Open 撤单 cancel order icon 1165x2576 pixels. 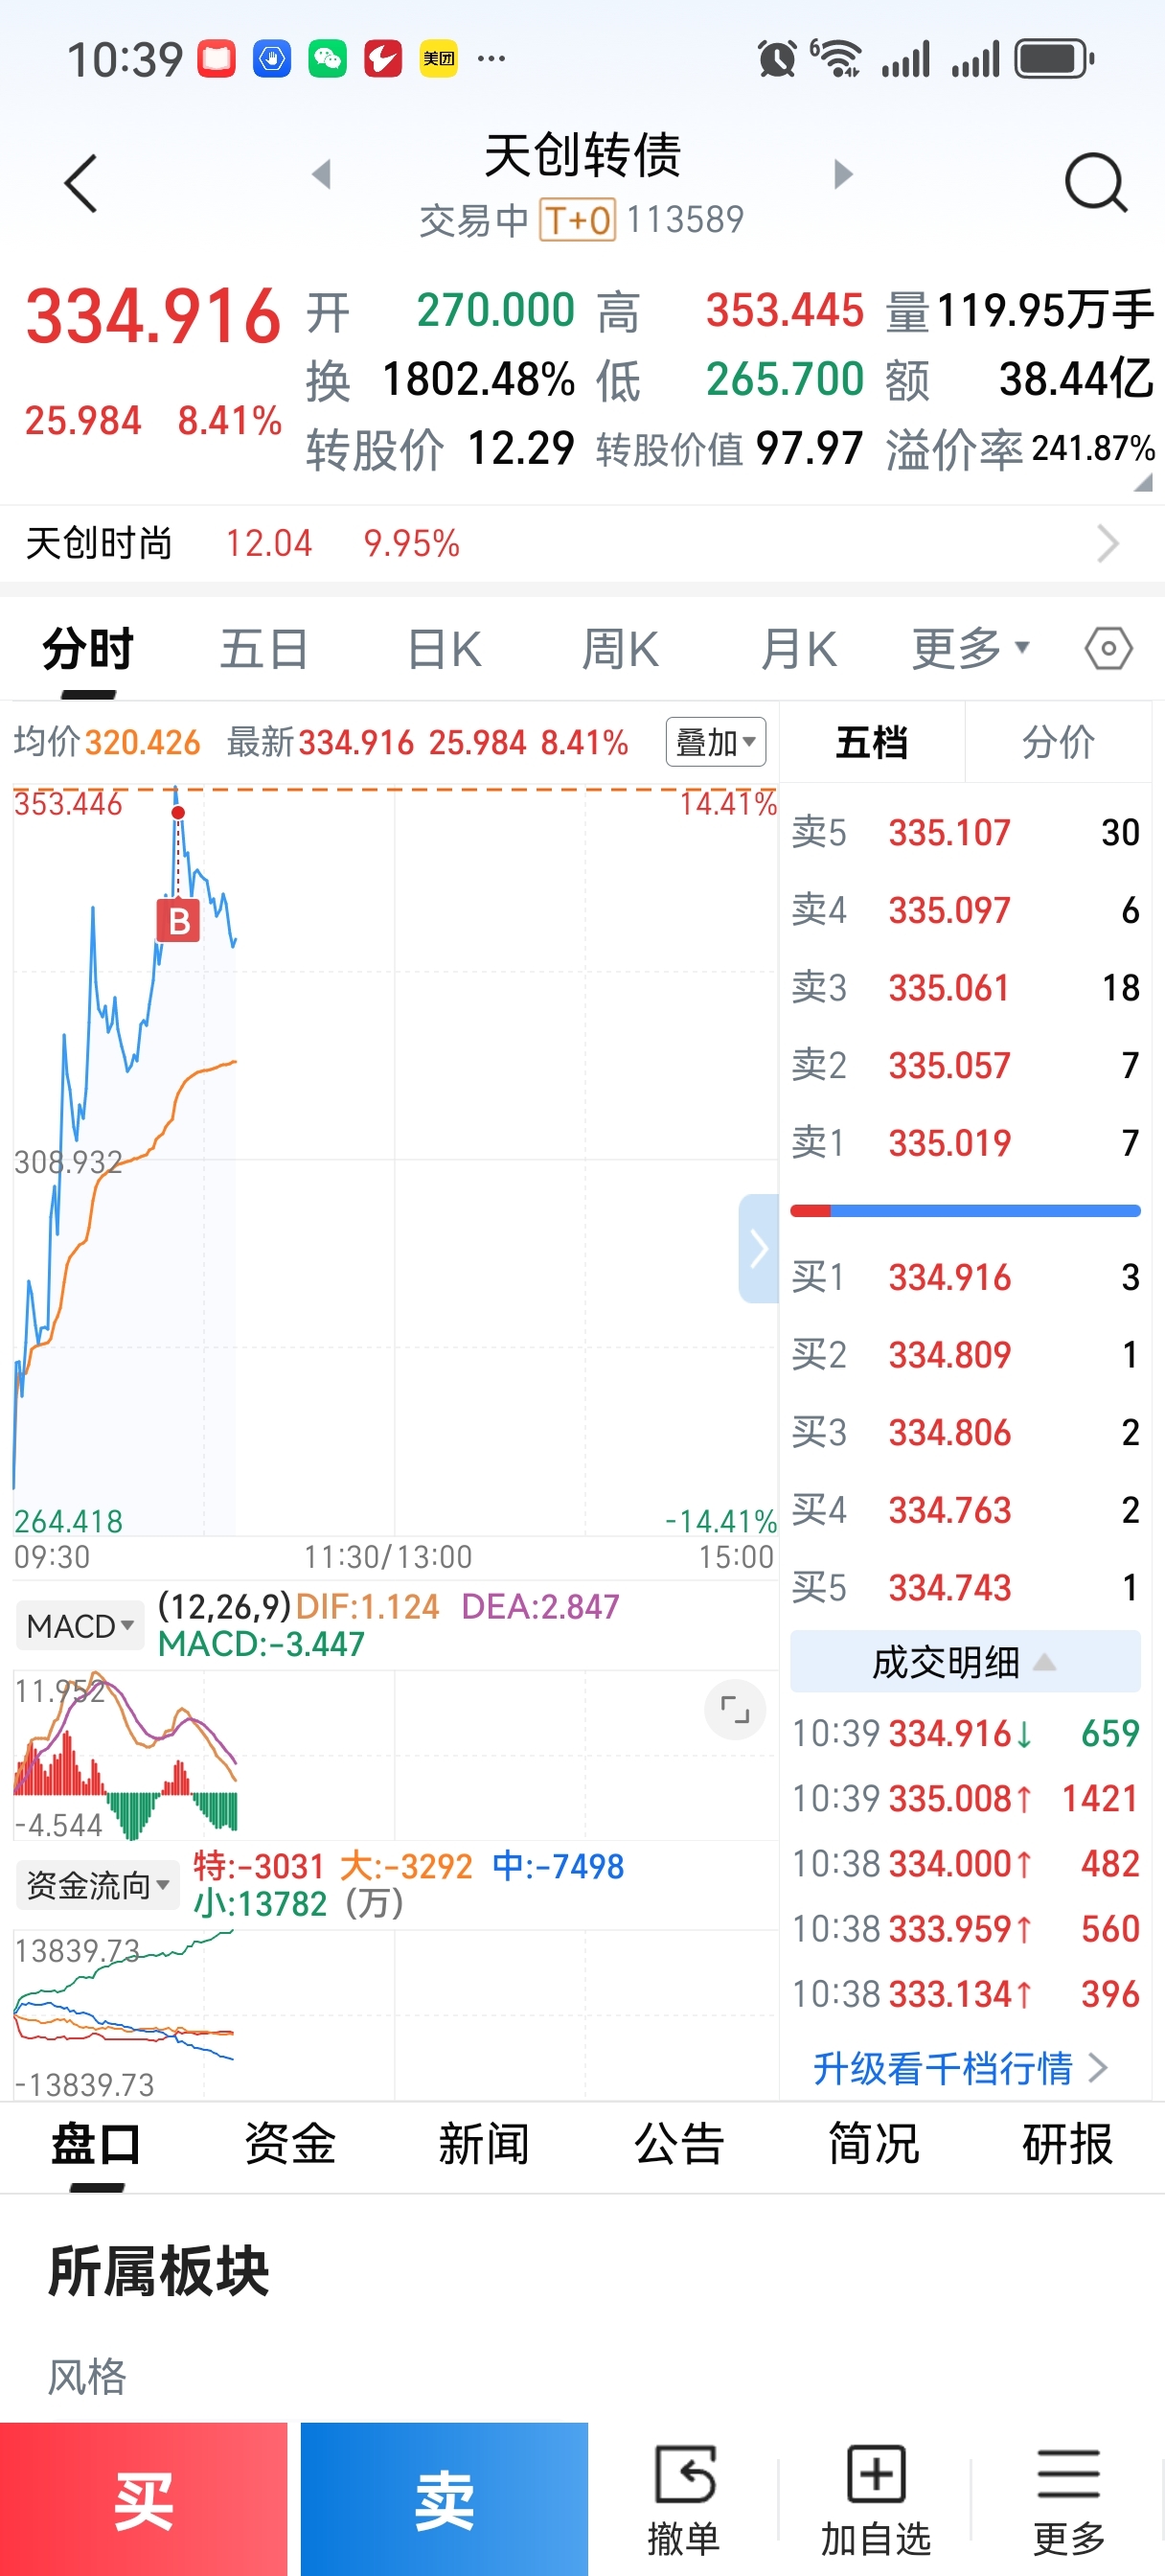[684, 2499]
